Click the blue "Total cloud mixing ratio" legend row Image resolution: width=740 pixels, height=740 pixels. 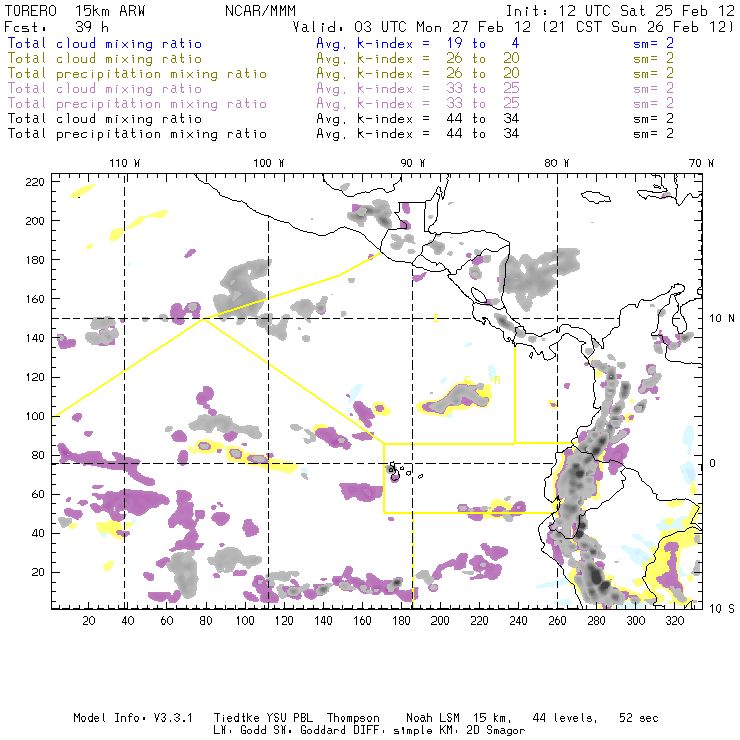pyautogui.click(x=105, y=43)
